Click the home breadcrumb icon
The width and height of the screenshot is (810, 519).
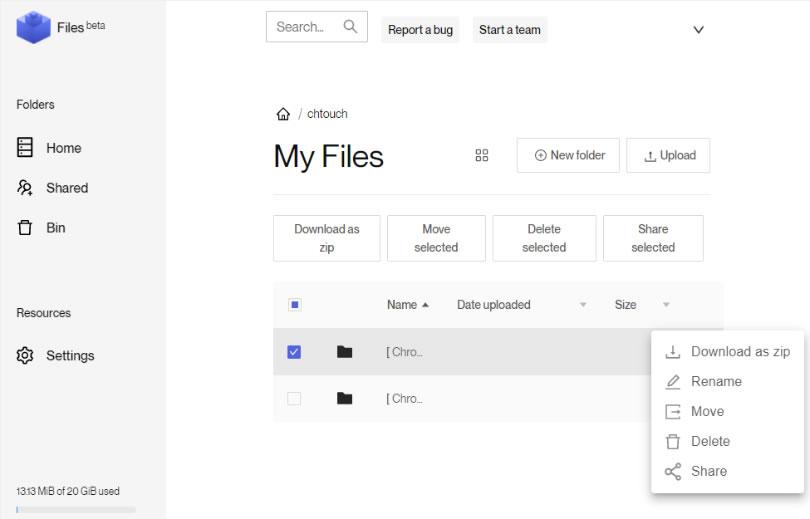point(283,114)
